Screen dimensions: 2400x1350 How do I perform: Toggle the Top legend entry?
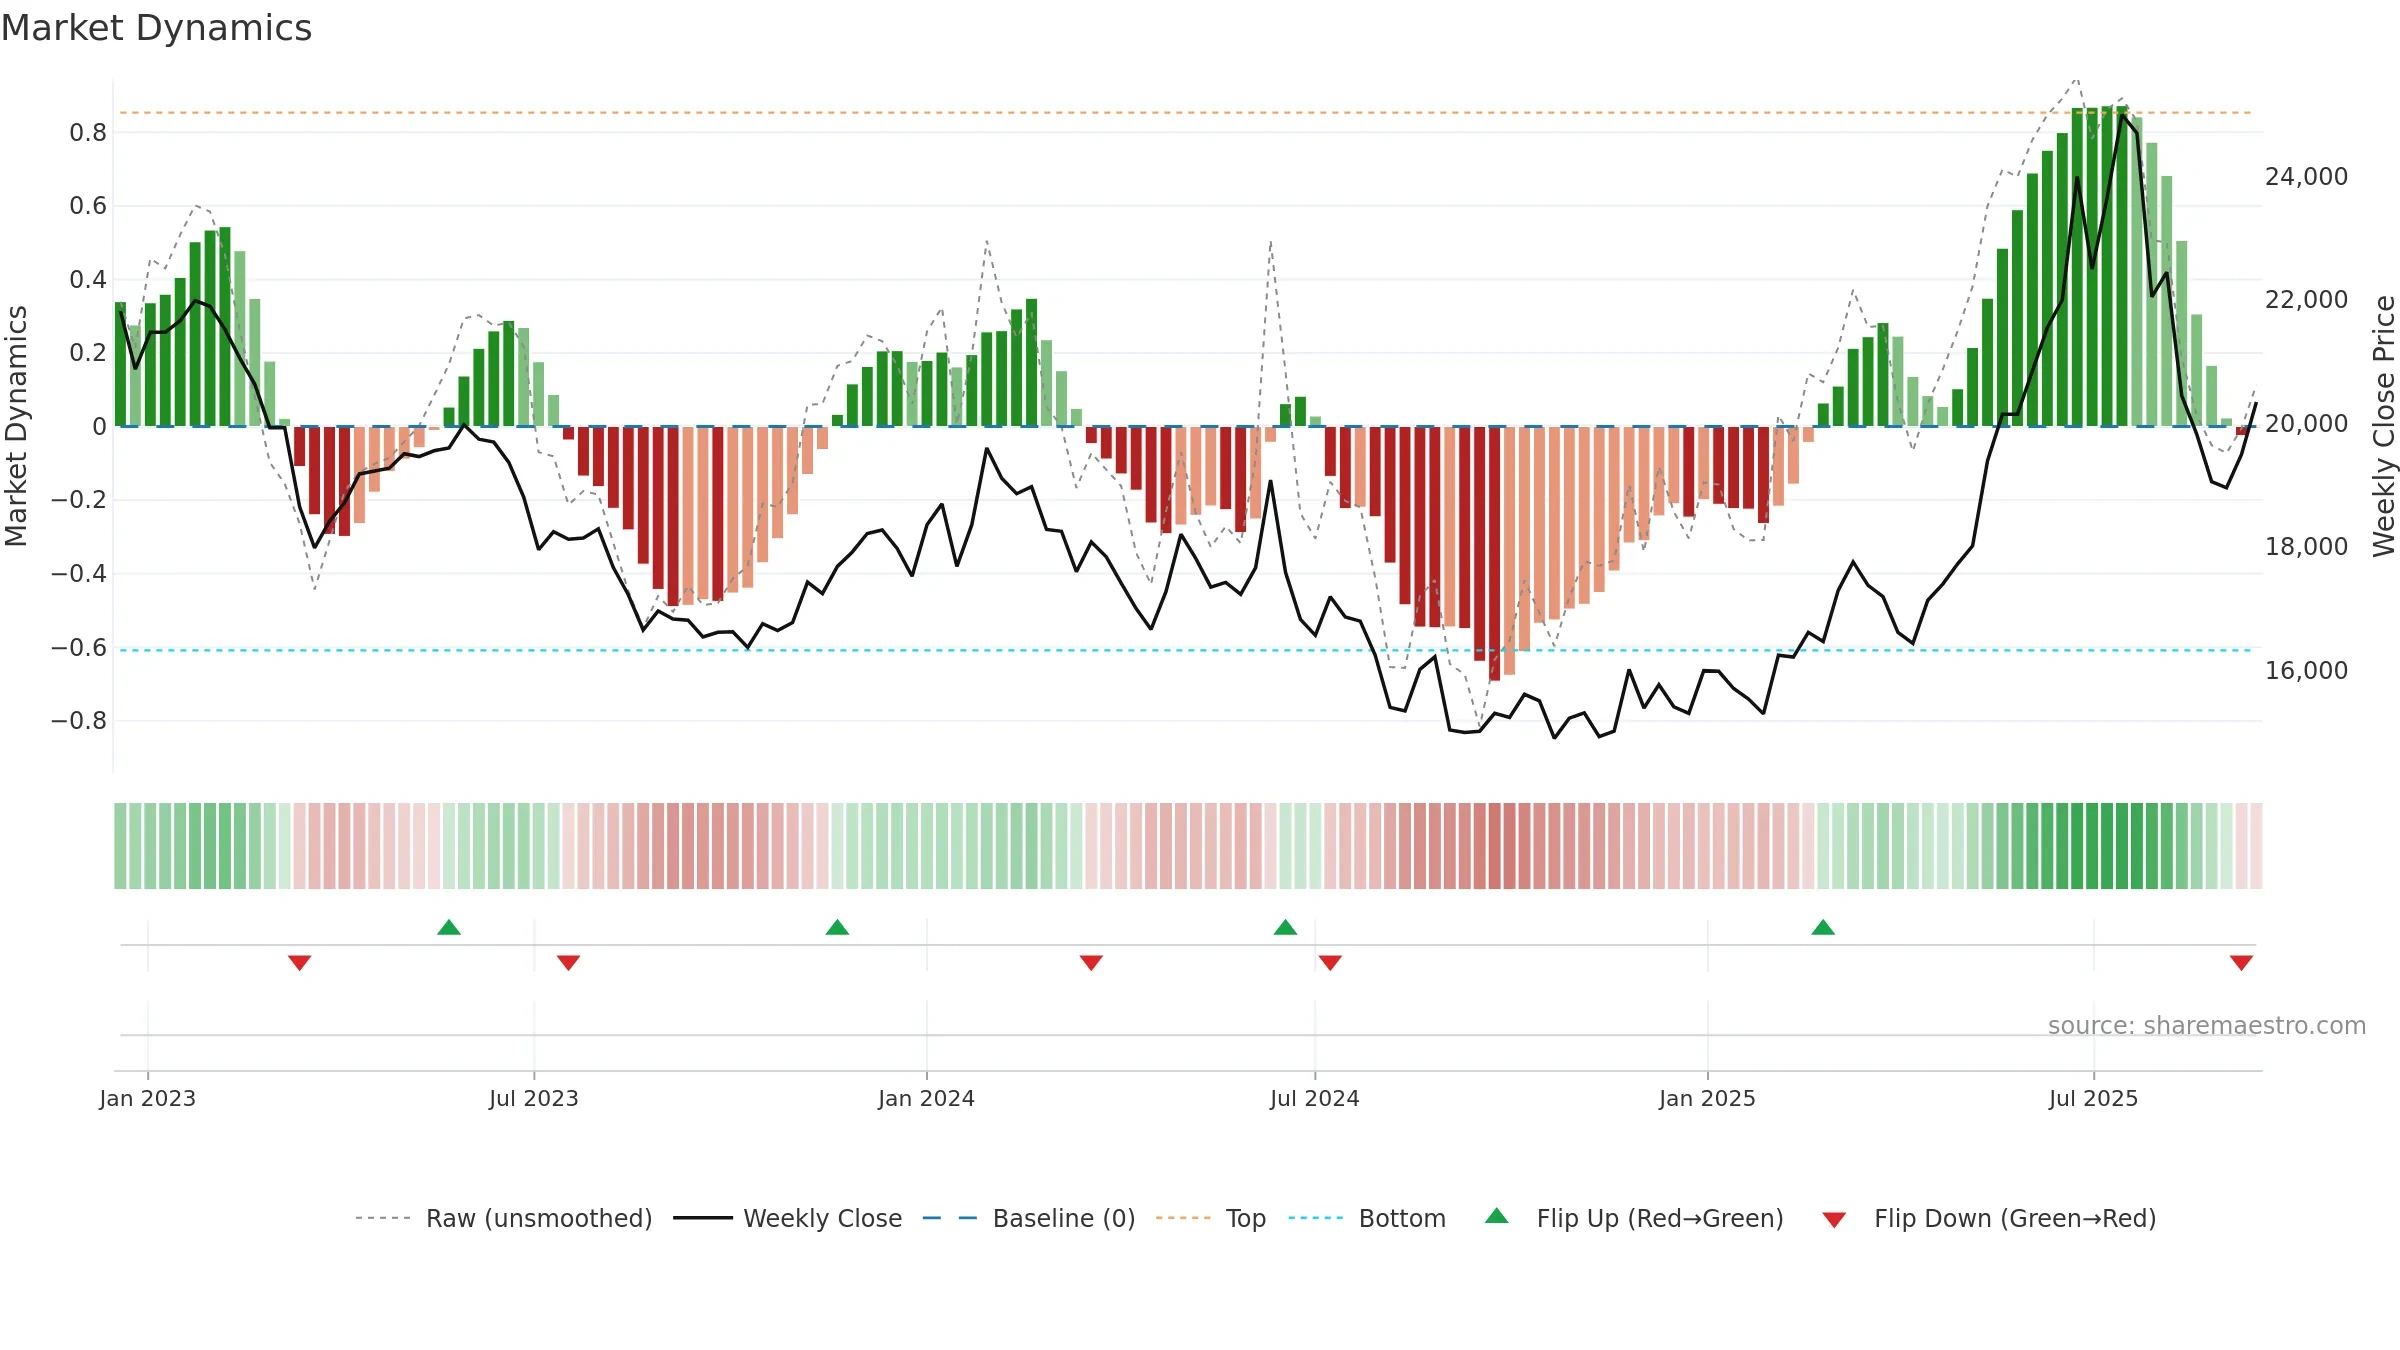pos(1210,1218)
